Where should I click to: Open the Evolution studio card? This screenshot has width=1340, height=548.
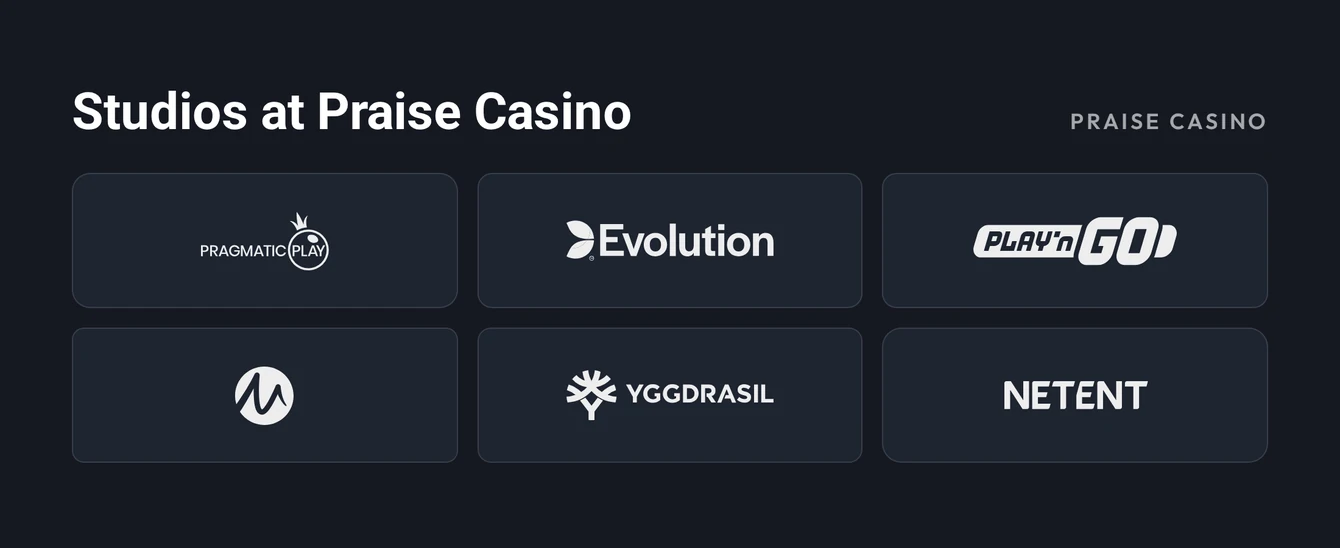[x=670, y=240]
